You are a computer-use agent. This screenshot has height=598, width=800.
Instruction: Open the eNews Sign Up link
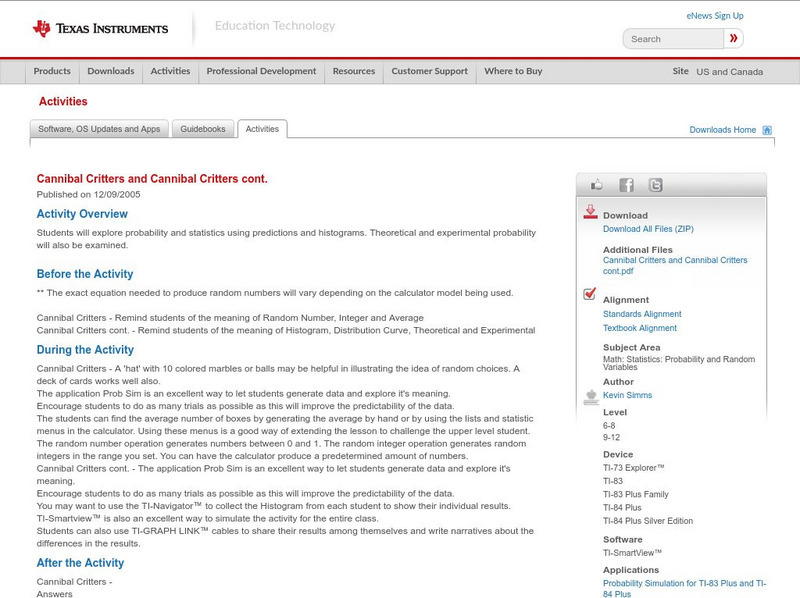pyautogui.click(x=715, y=16)
